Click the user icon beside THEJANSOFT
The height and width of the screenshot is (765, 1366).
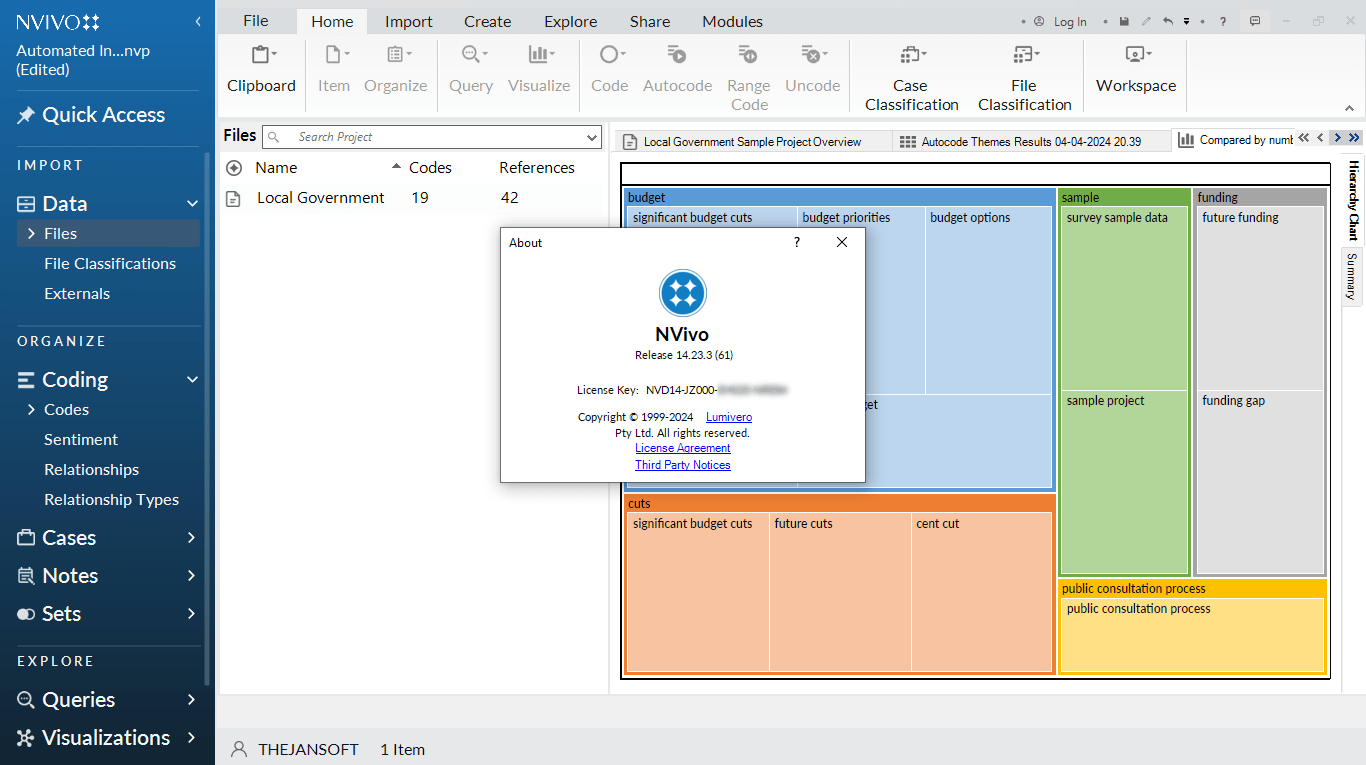(x=239, y=749)
